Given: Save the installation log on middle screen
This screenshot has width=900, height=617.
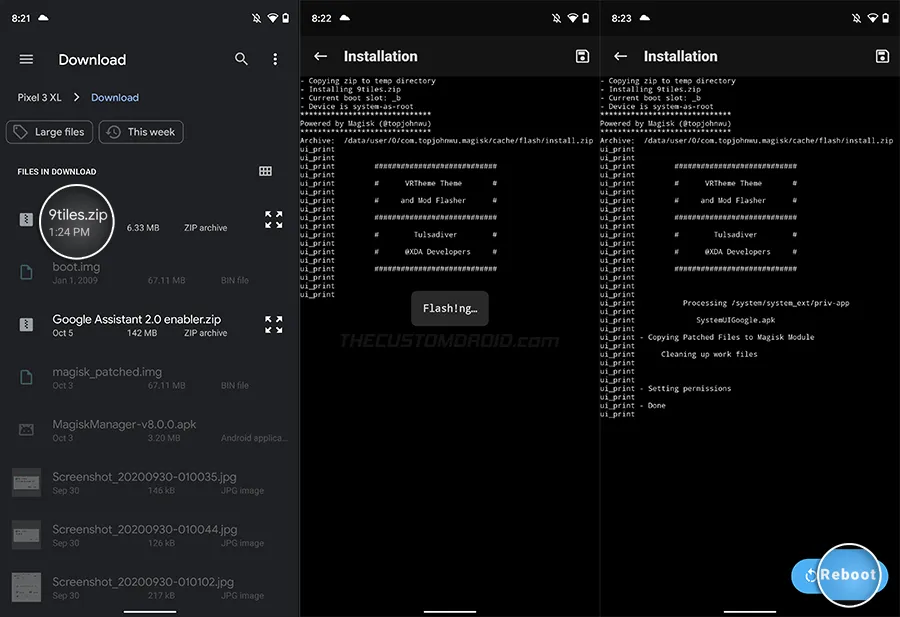Looking at the screenshot, I should (582, 56).
